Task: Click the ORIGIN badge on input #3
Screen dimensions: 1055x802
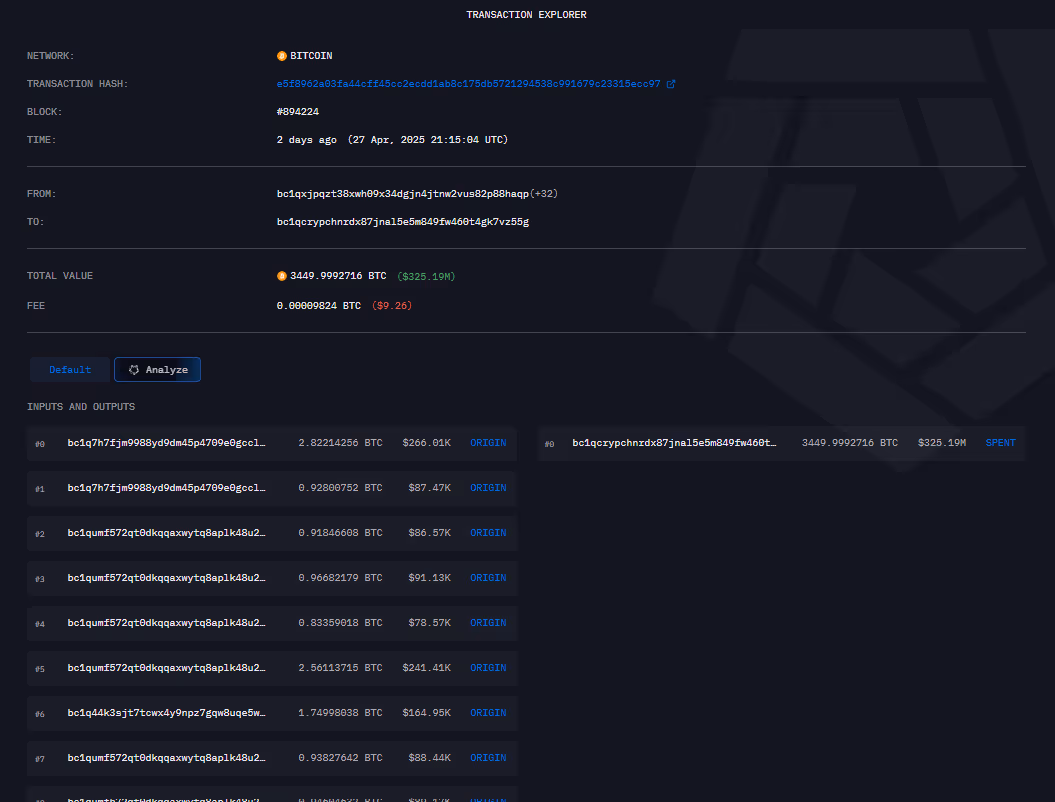Action: [x=487, y=577]
